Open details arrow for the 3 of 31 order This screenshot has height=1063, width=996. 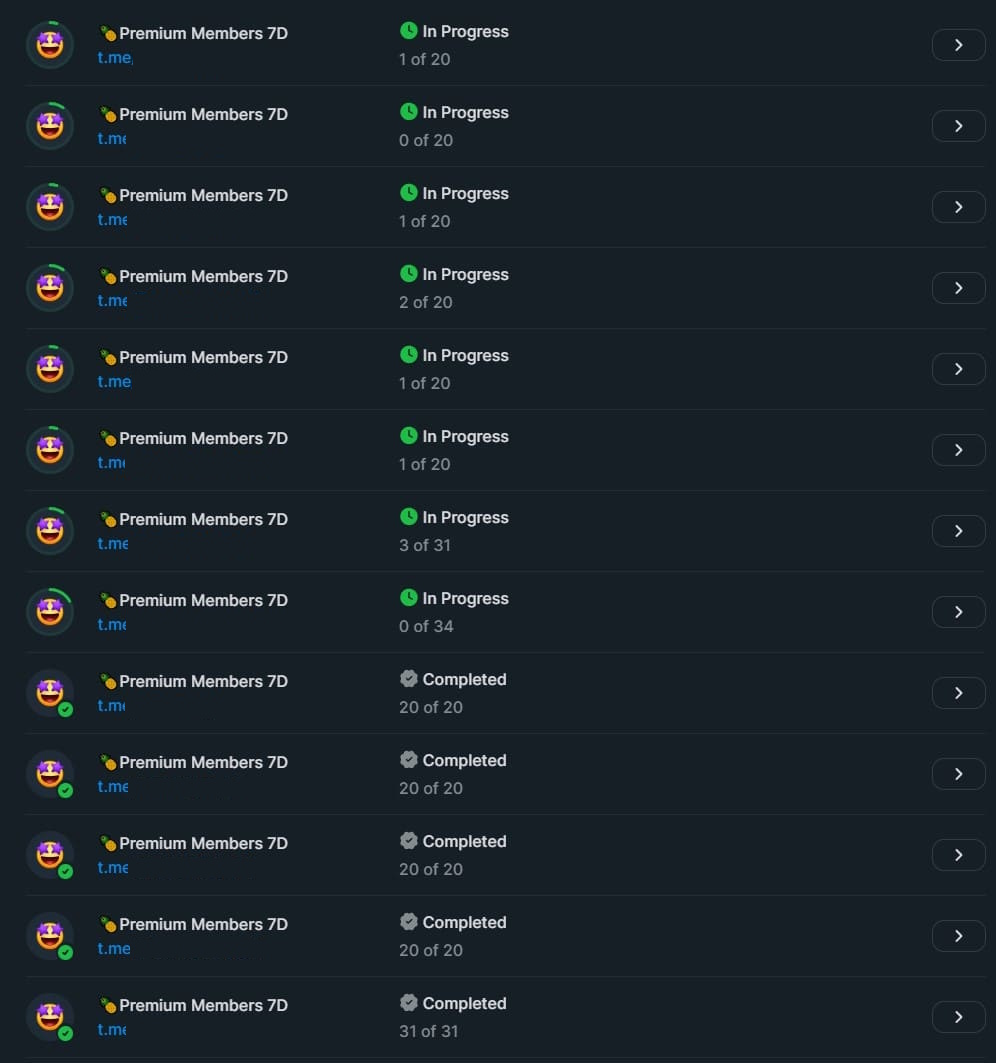pos(958,531)
